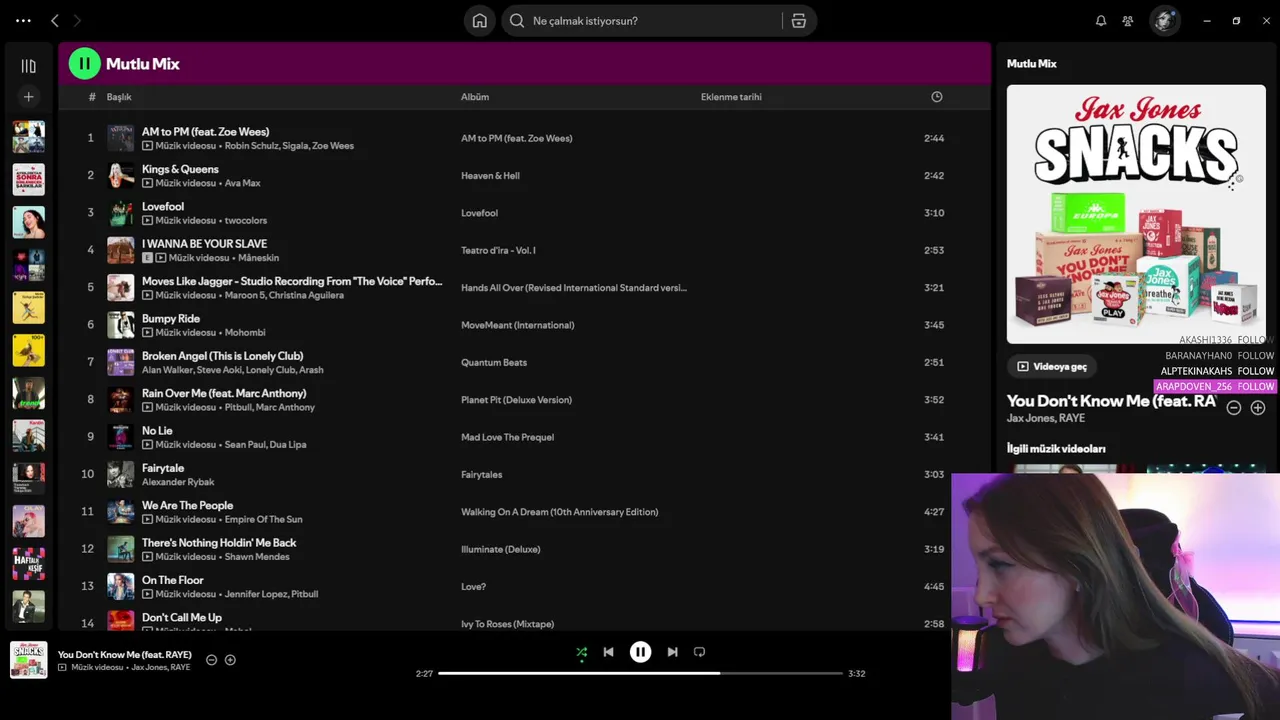The width and height of the screenshot is (1280, 720).
Task: Open the Browse icon beside search
Action: pos(799,21)
